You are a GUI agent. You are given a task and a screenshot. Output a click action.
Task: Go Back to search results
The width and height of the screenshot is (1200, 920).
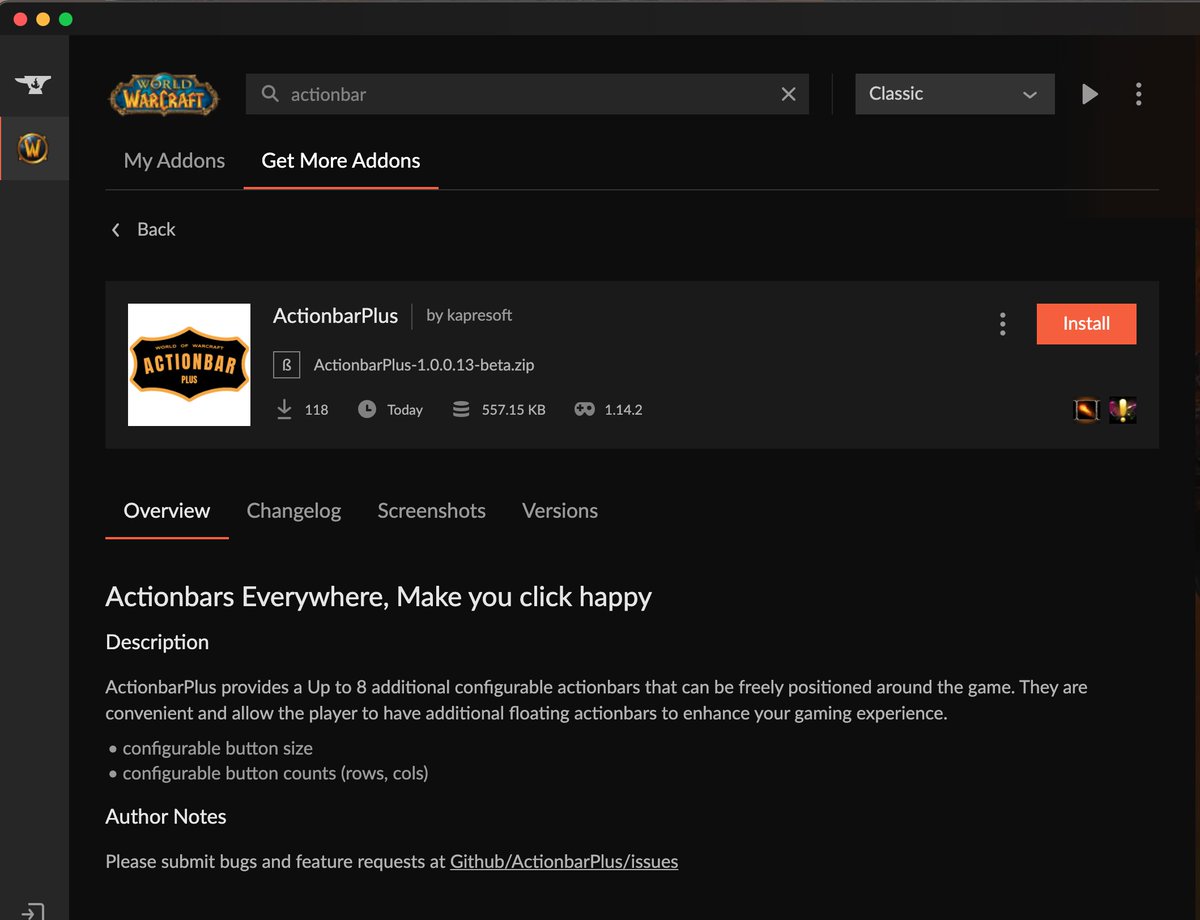tap(143, 230)
